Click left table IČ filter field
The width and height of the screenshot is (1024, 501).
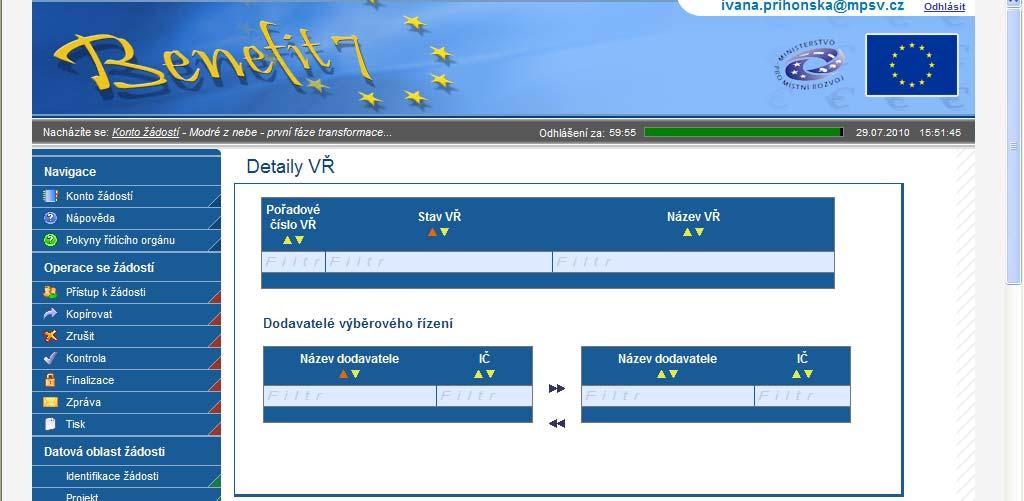tap(485, 396)
